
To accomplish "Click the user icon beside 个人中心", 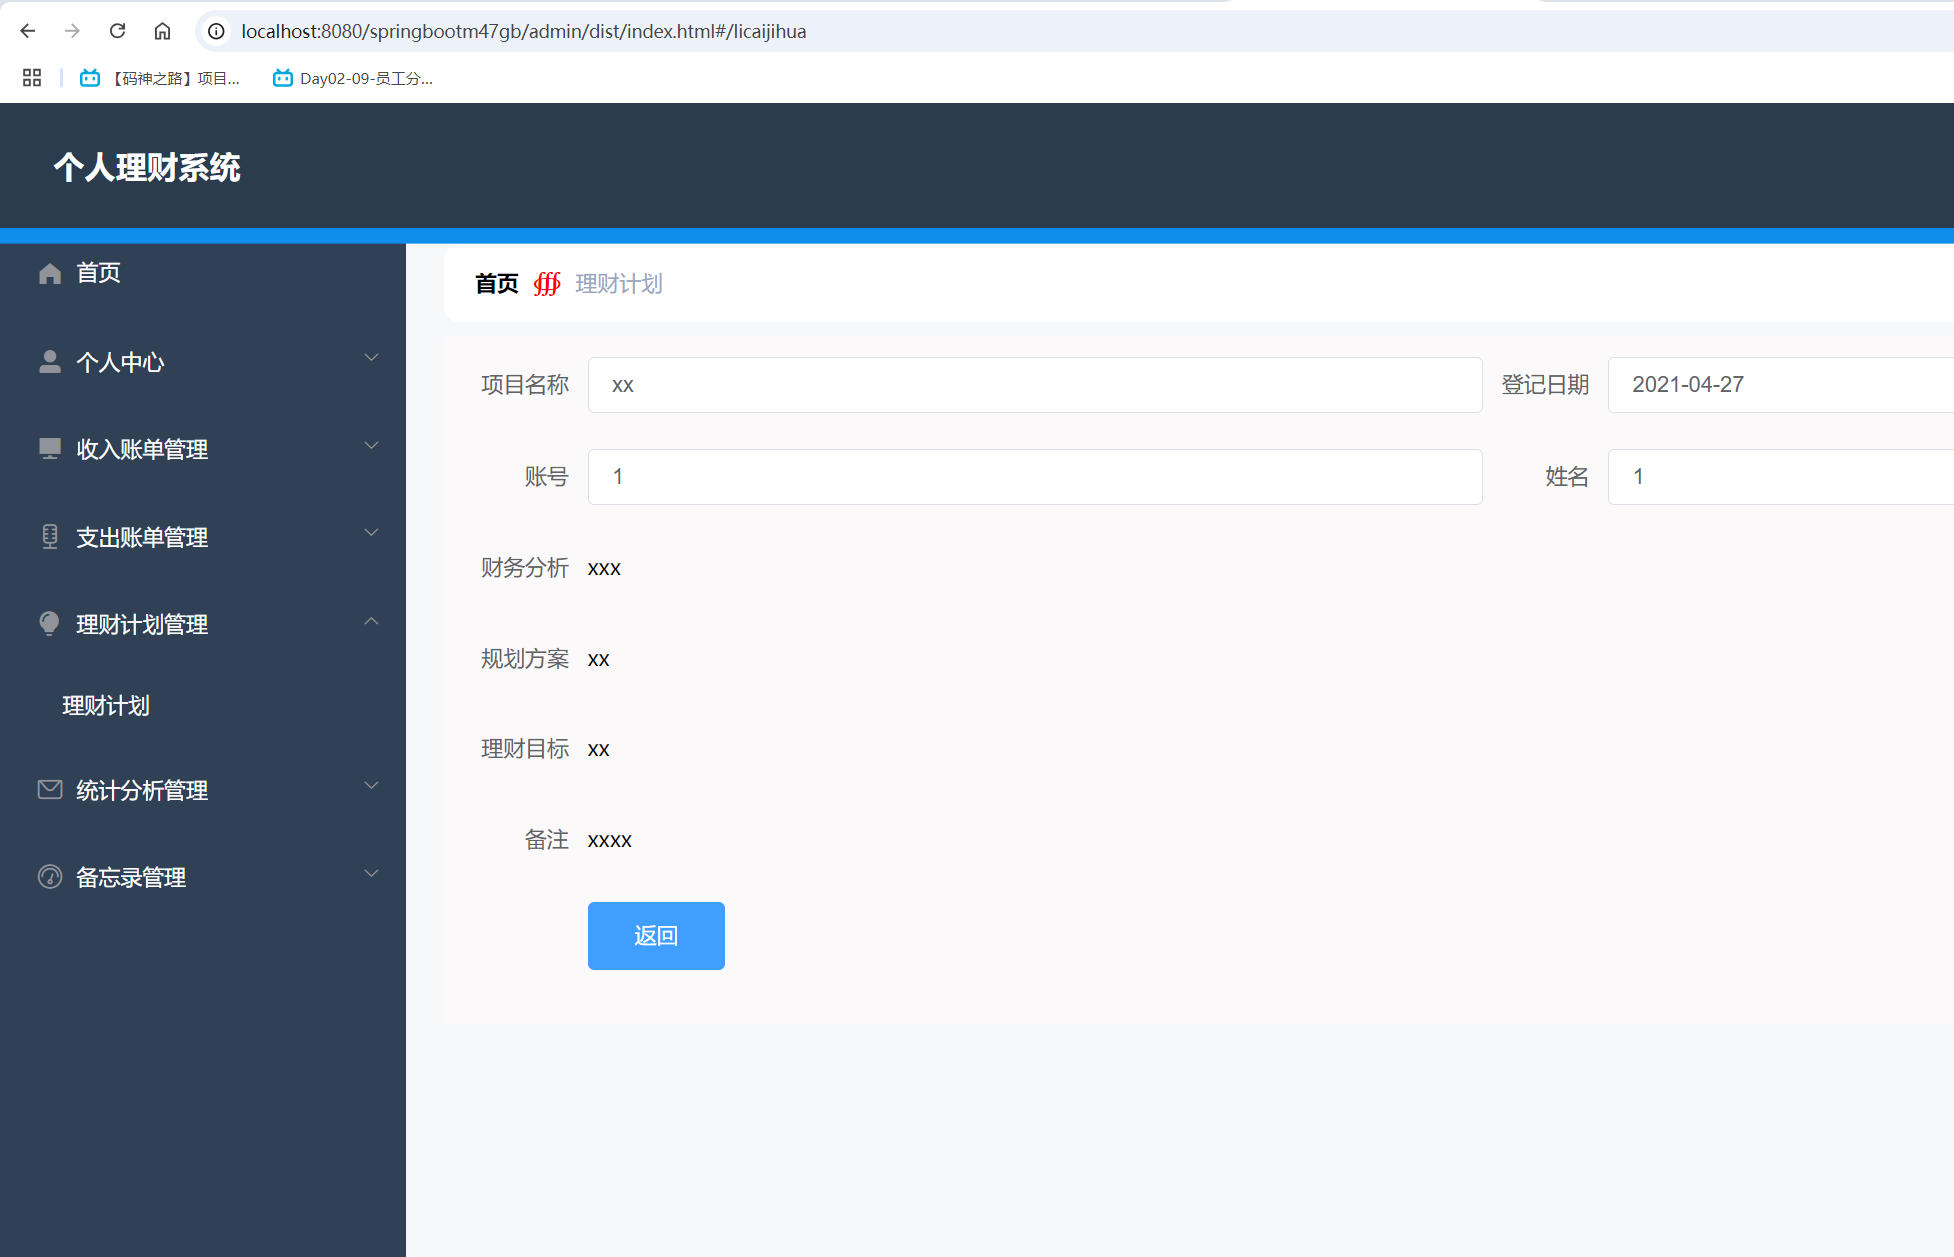I will [x=50, y=362].
